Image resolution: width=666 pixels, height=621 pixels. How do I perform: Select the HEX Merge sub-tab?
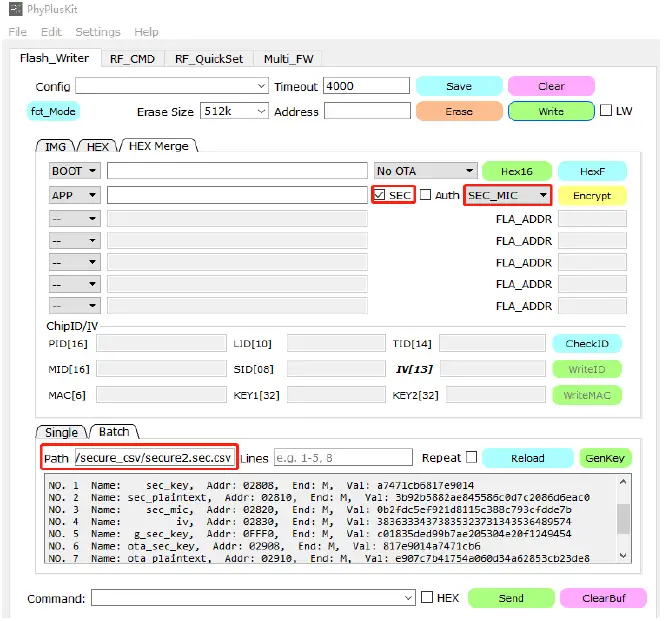coord(158,146)
